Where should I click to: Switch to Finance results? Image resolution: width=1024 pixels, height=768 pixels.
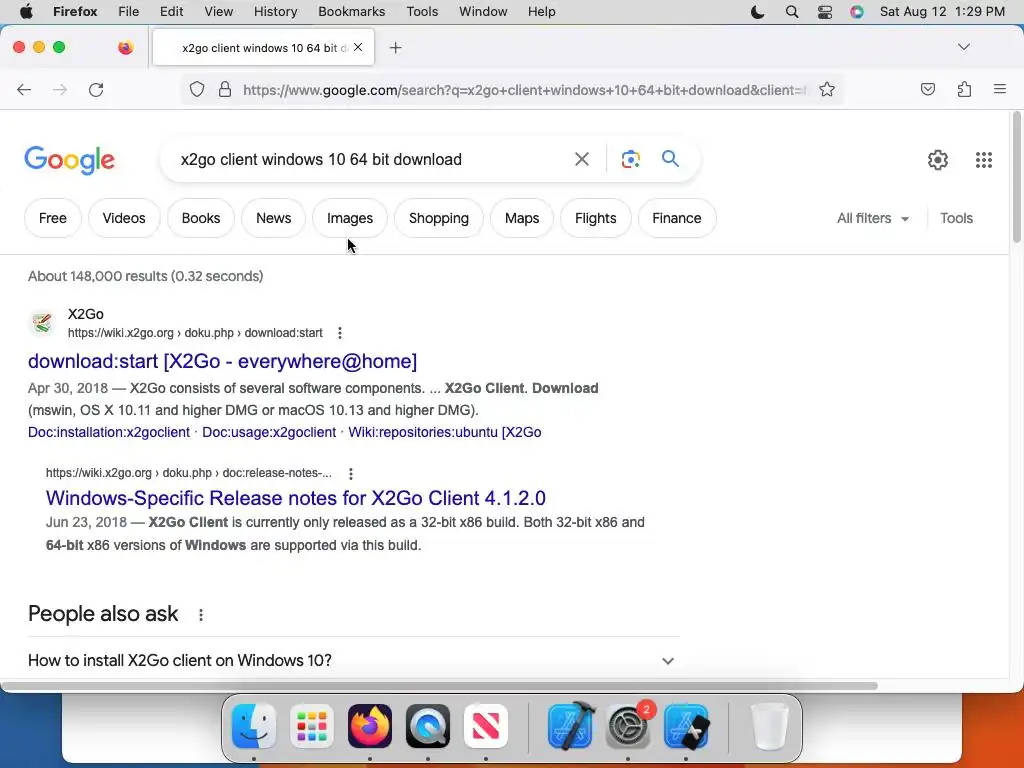click(677, 218)
